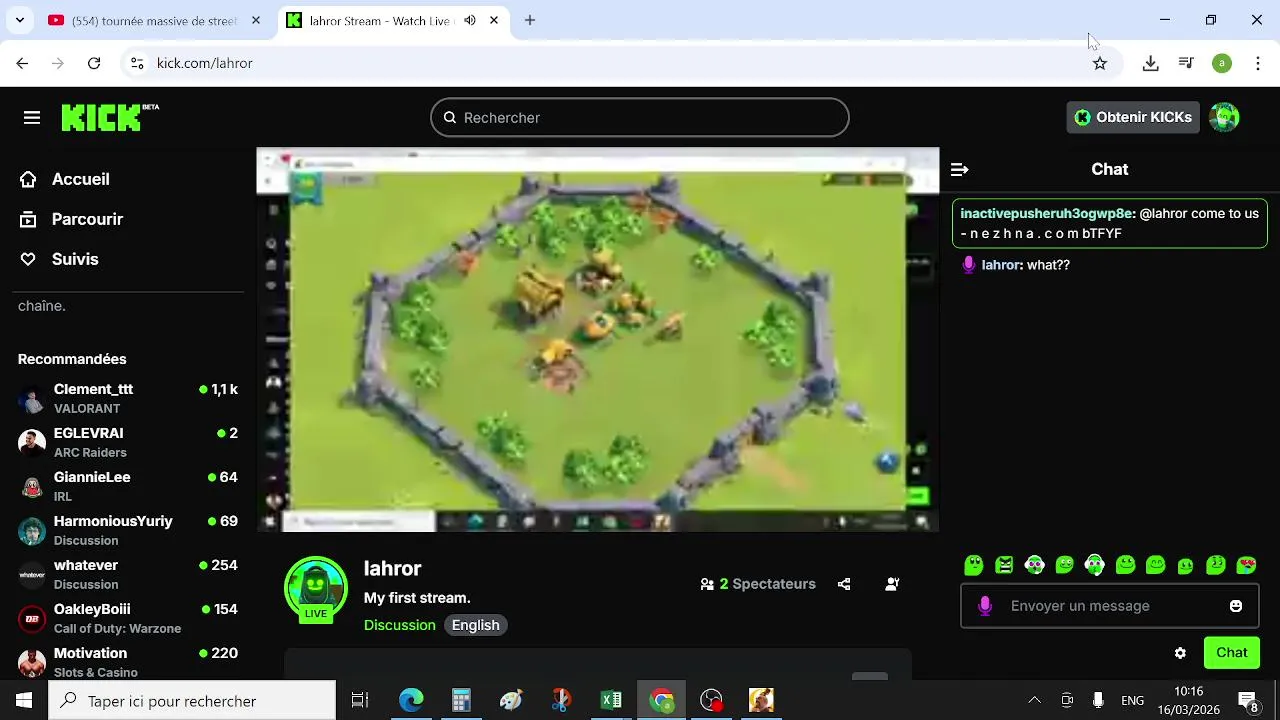
Task: Mute the lahror Stream tab audio
Action: click(x=470, y=20)
